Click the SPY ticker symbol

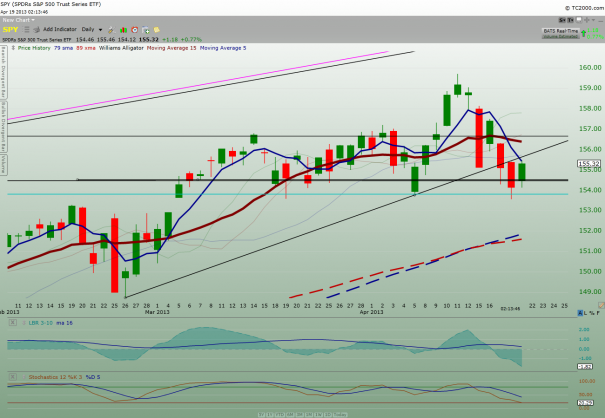click(10, 30)
